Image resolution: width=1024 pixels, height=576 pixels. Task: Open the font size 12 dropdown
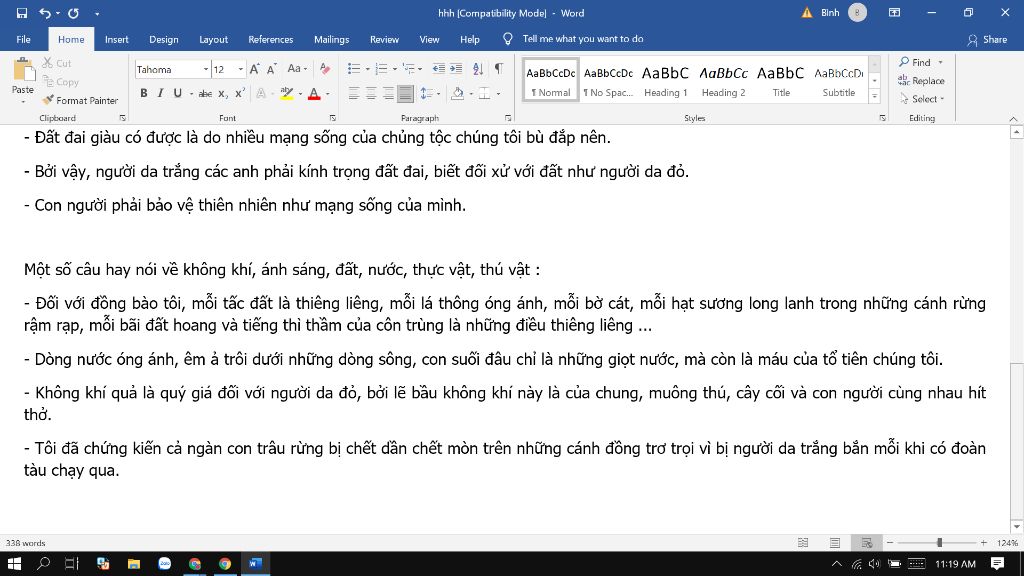click(x=240, y=69)
